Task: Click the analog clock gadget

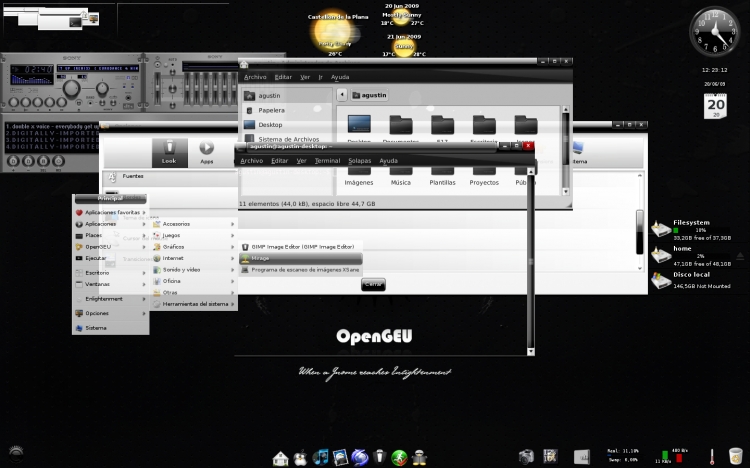Action: pyautogui.click(x=715, y=32)
